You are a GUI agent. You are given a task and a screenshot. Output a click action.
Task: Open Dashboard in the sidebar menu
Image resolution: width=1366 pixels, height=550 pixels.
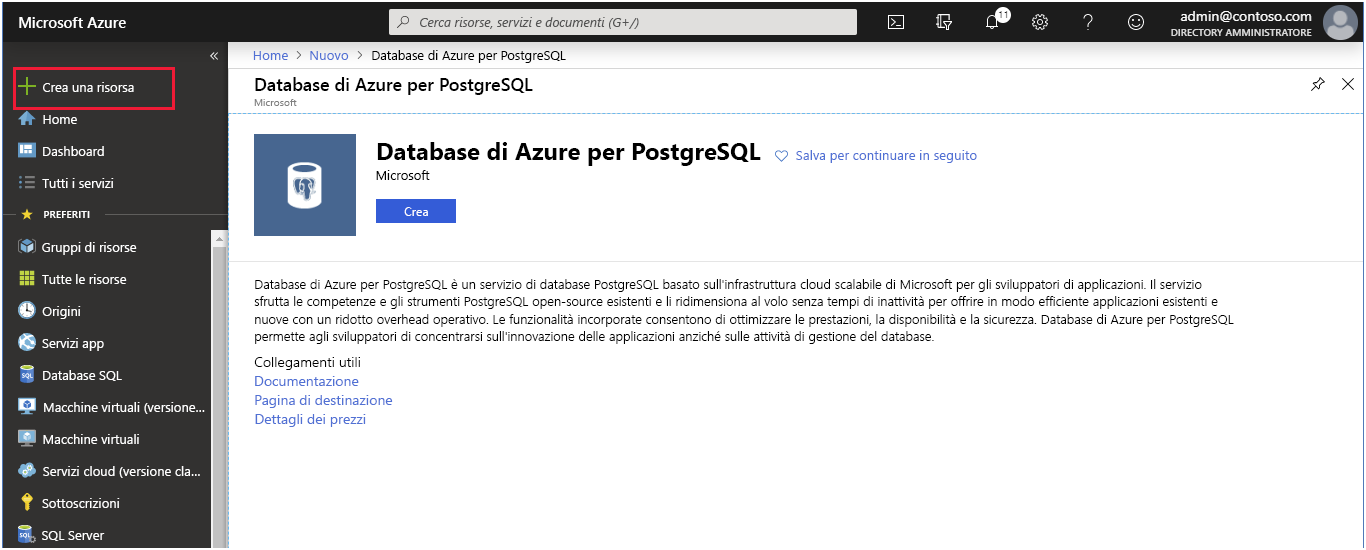tap(73, 152)
